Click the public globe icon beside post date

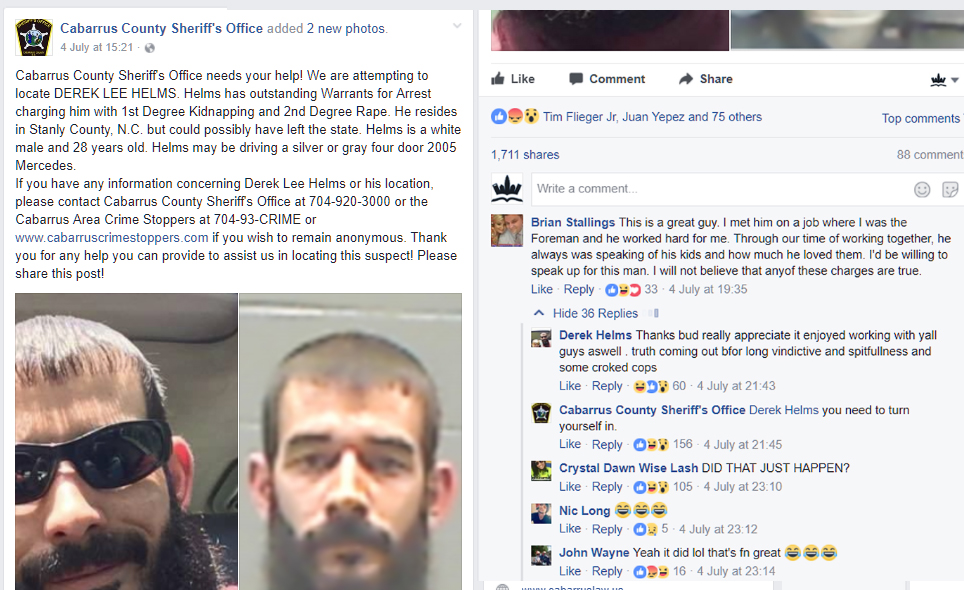[149, 48]
